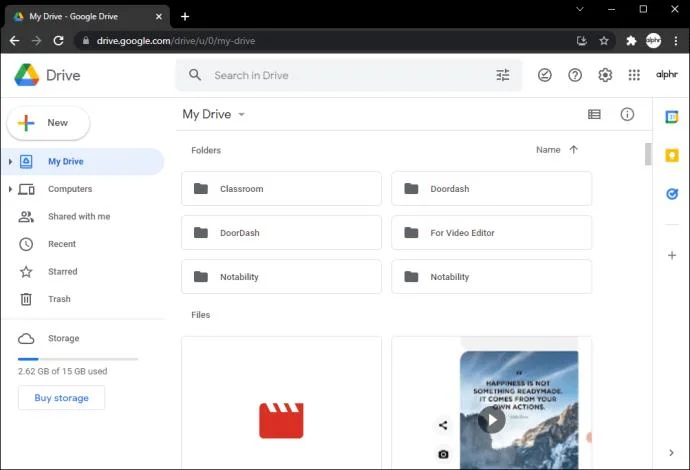690x470 pixels.
Task: Focus the Search in Drive field
Action: click(x=350, y=75)
